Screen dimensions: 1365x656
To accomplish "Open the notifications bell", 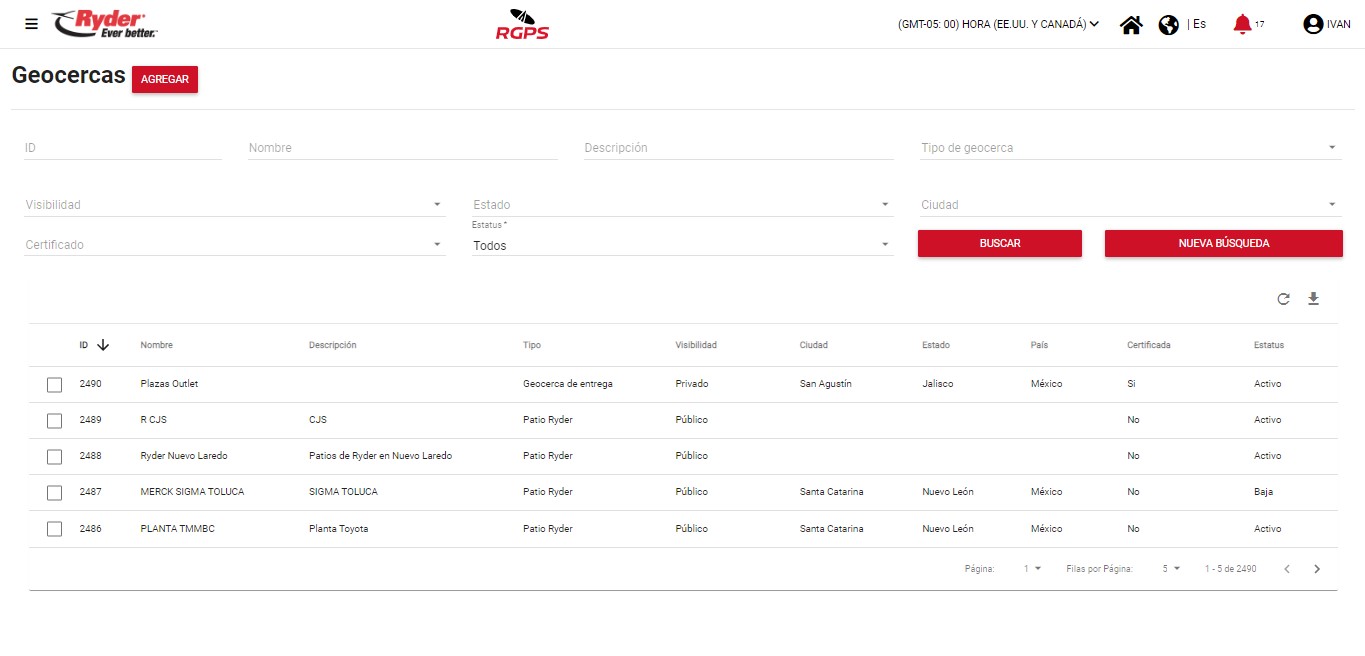I will 1242,24.
